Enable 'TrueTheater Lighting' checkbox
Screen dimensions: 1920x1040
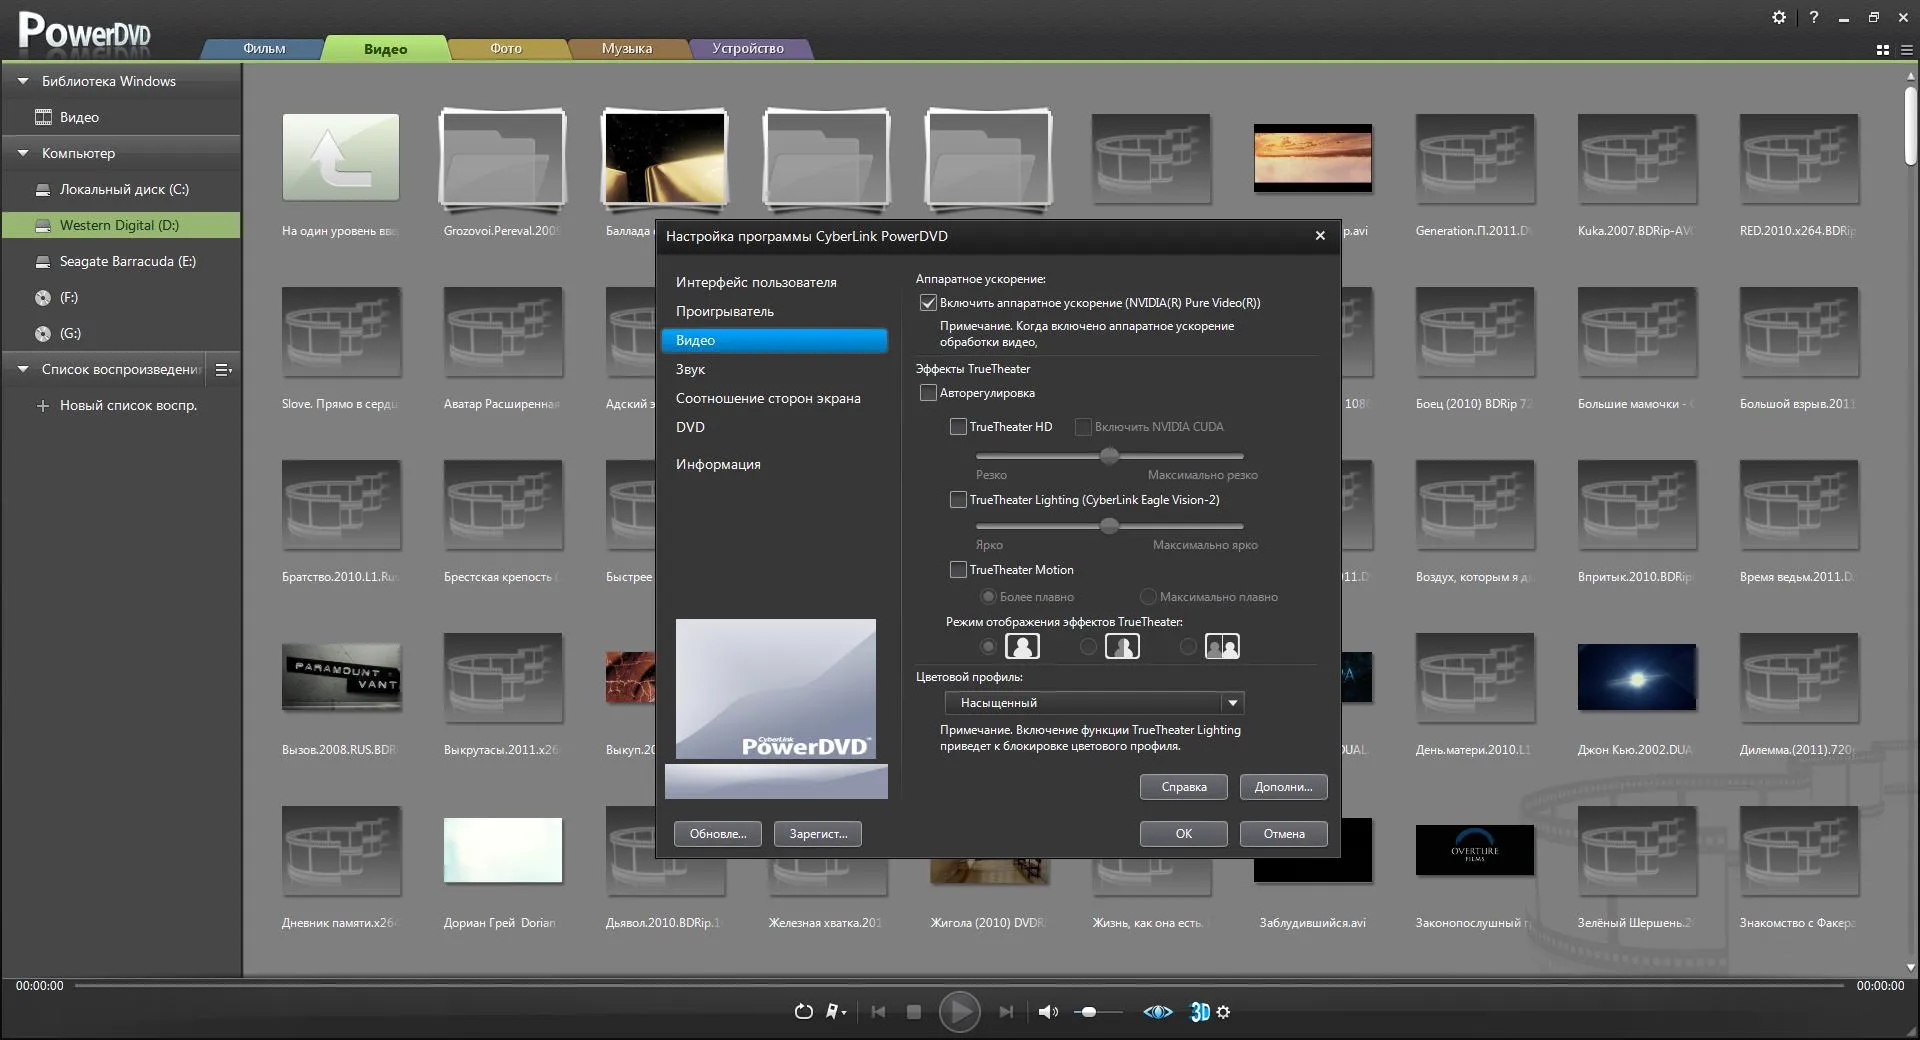point(958,500)
